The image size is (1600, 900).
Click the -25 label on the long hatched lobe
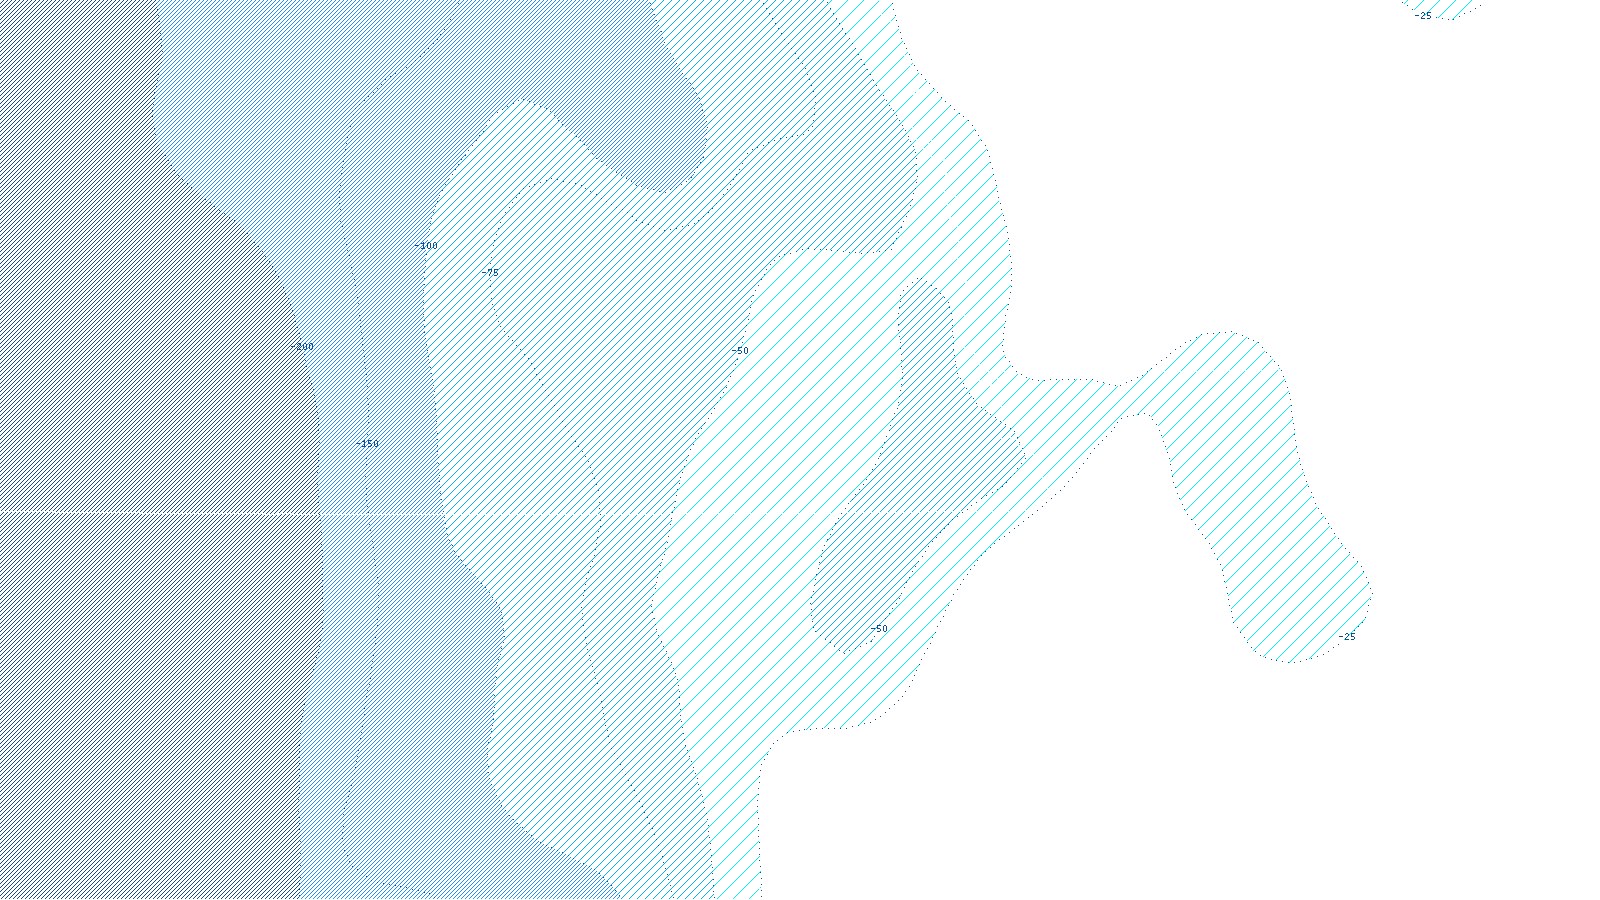[1347, 637]
